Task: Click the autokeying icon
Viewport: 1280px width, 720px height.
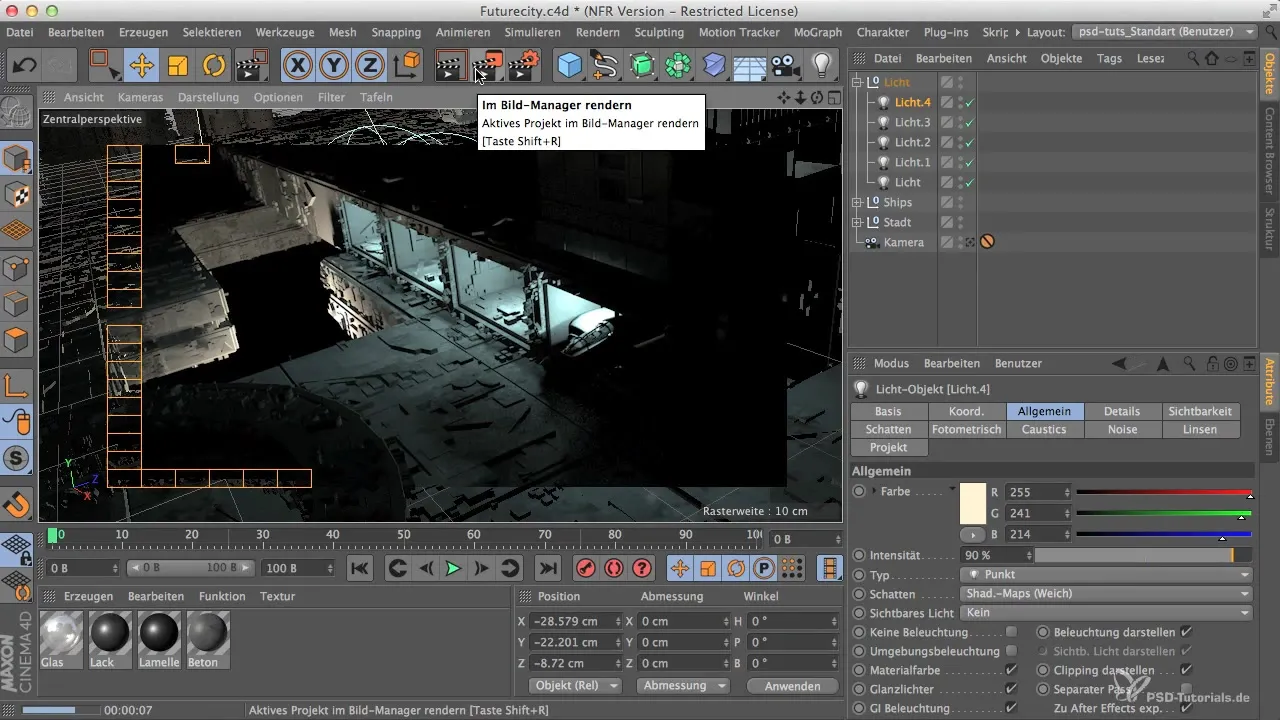Action: 614,568
